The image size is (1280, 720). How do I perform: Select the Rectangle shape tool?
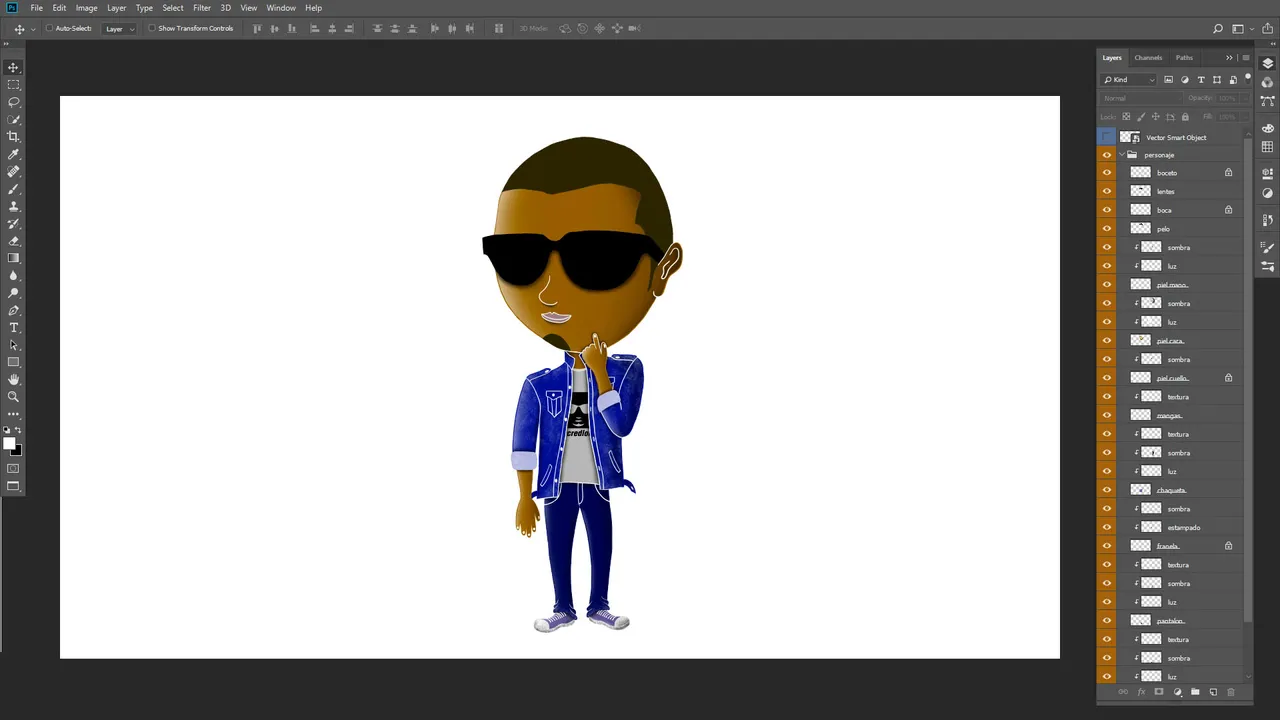pyautogui.click(x=13, y=362)
